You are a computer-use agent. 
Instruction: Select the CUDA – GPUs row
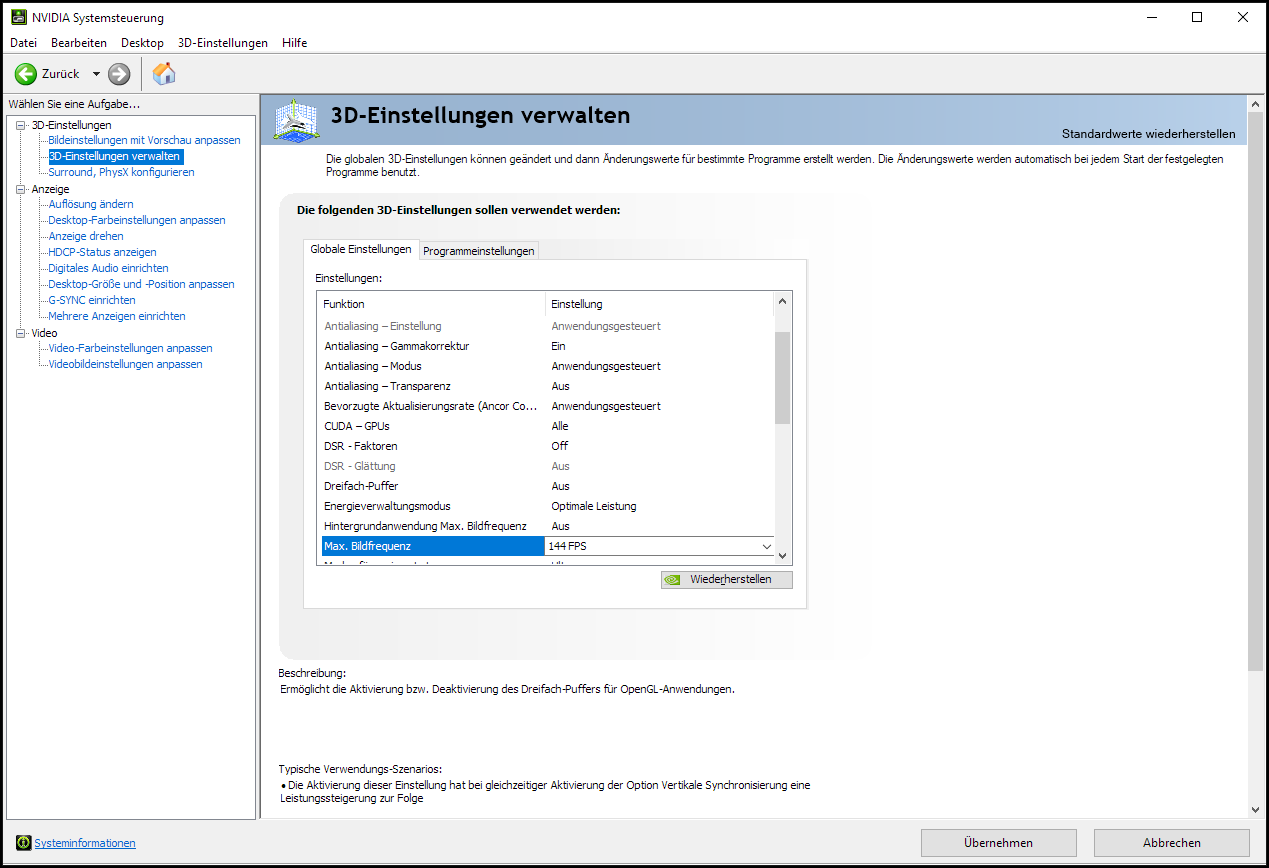(x=547, y=426)
